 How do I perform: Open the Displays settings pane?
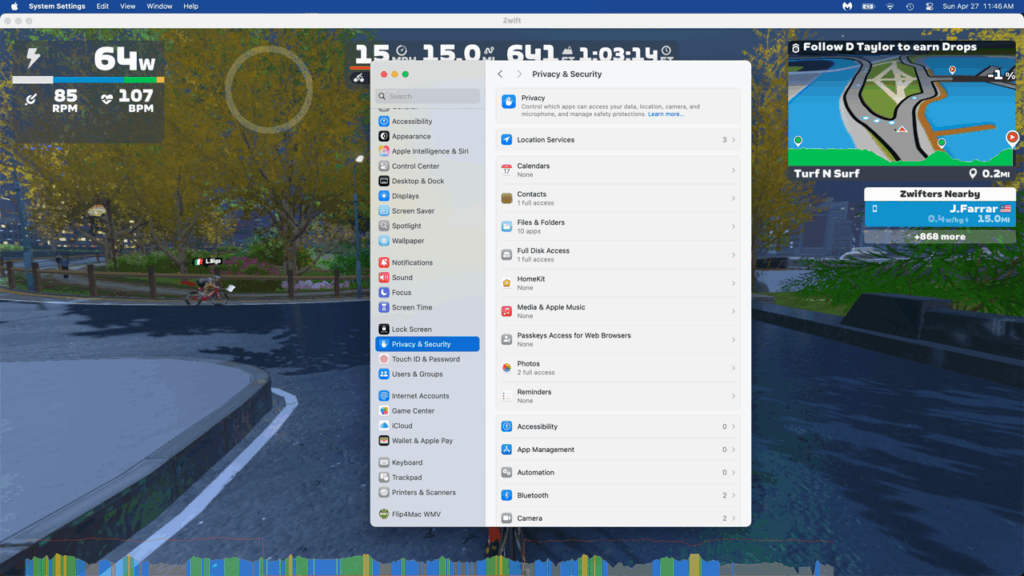point(428,197)
